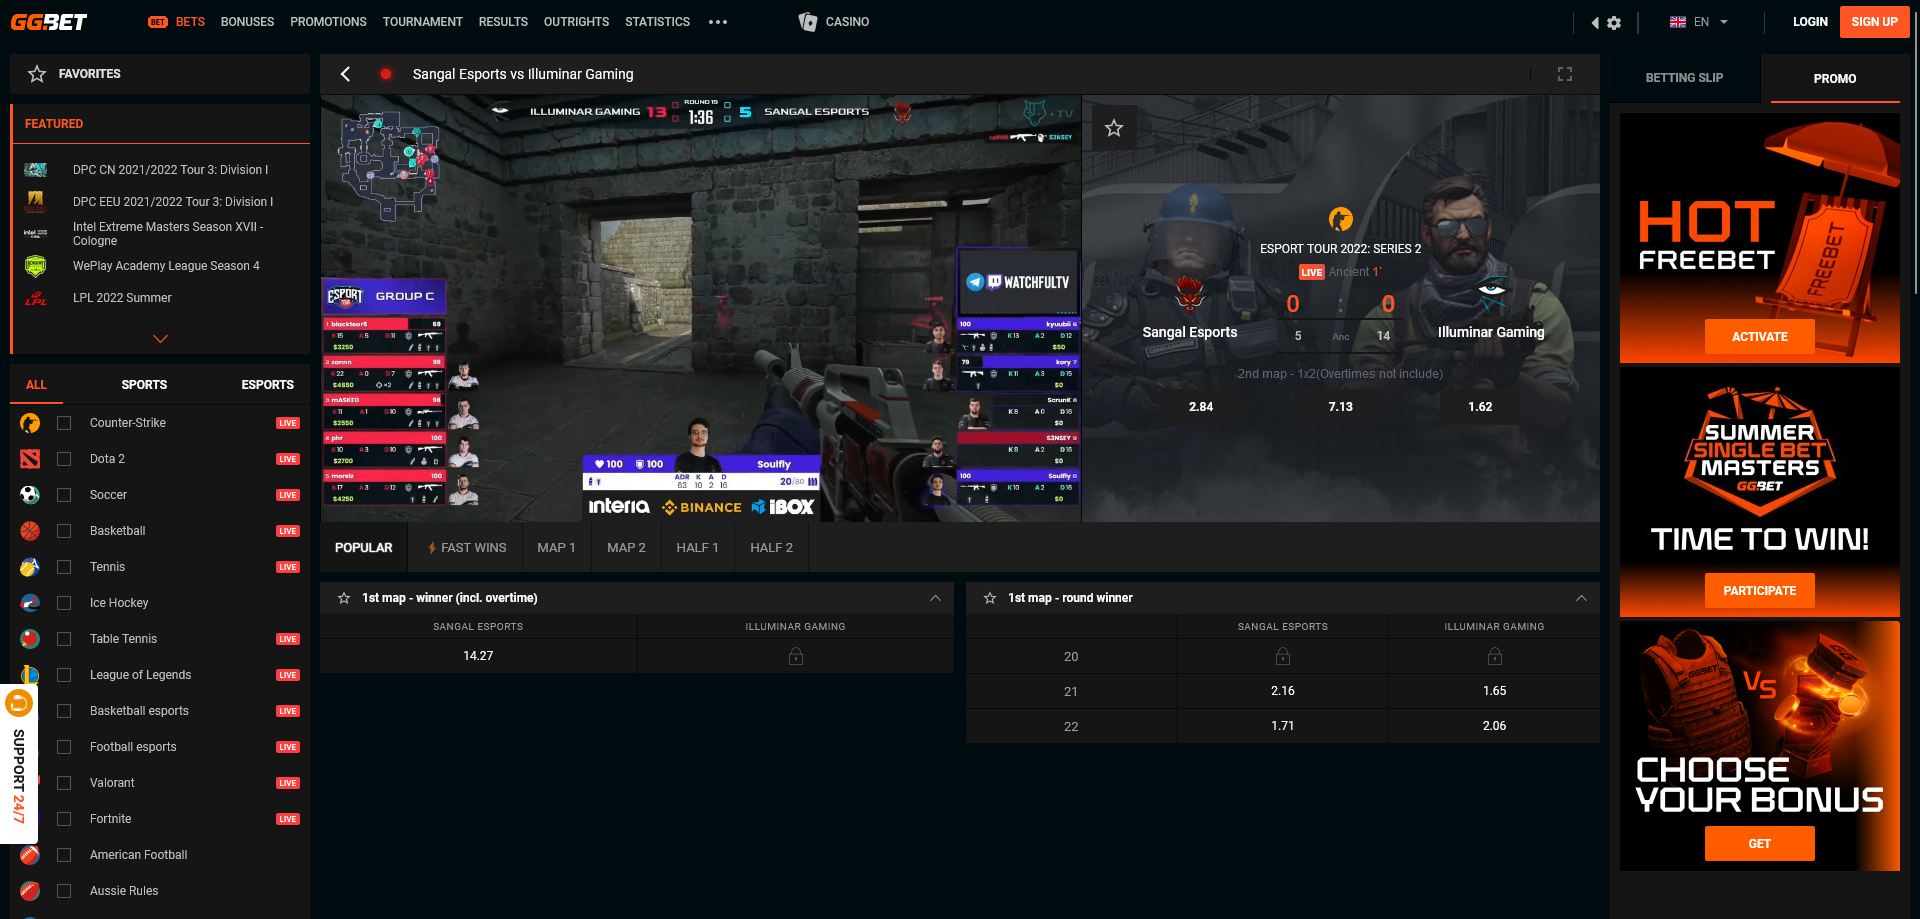Open the TOURNAMENT menu

tap(422, 22)
